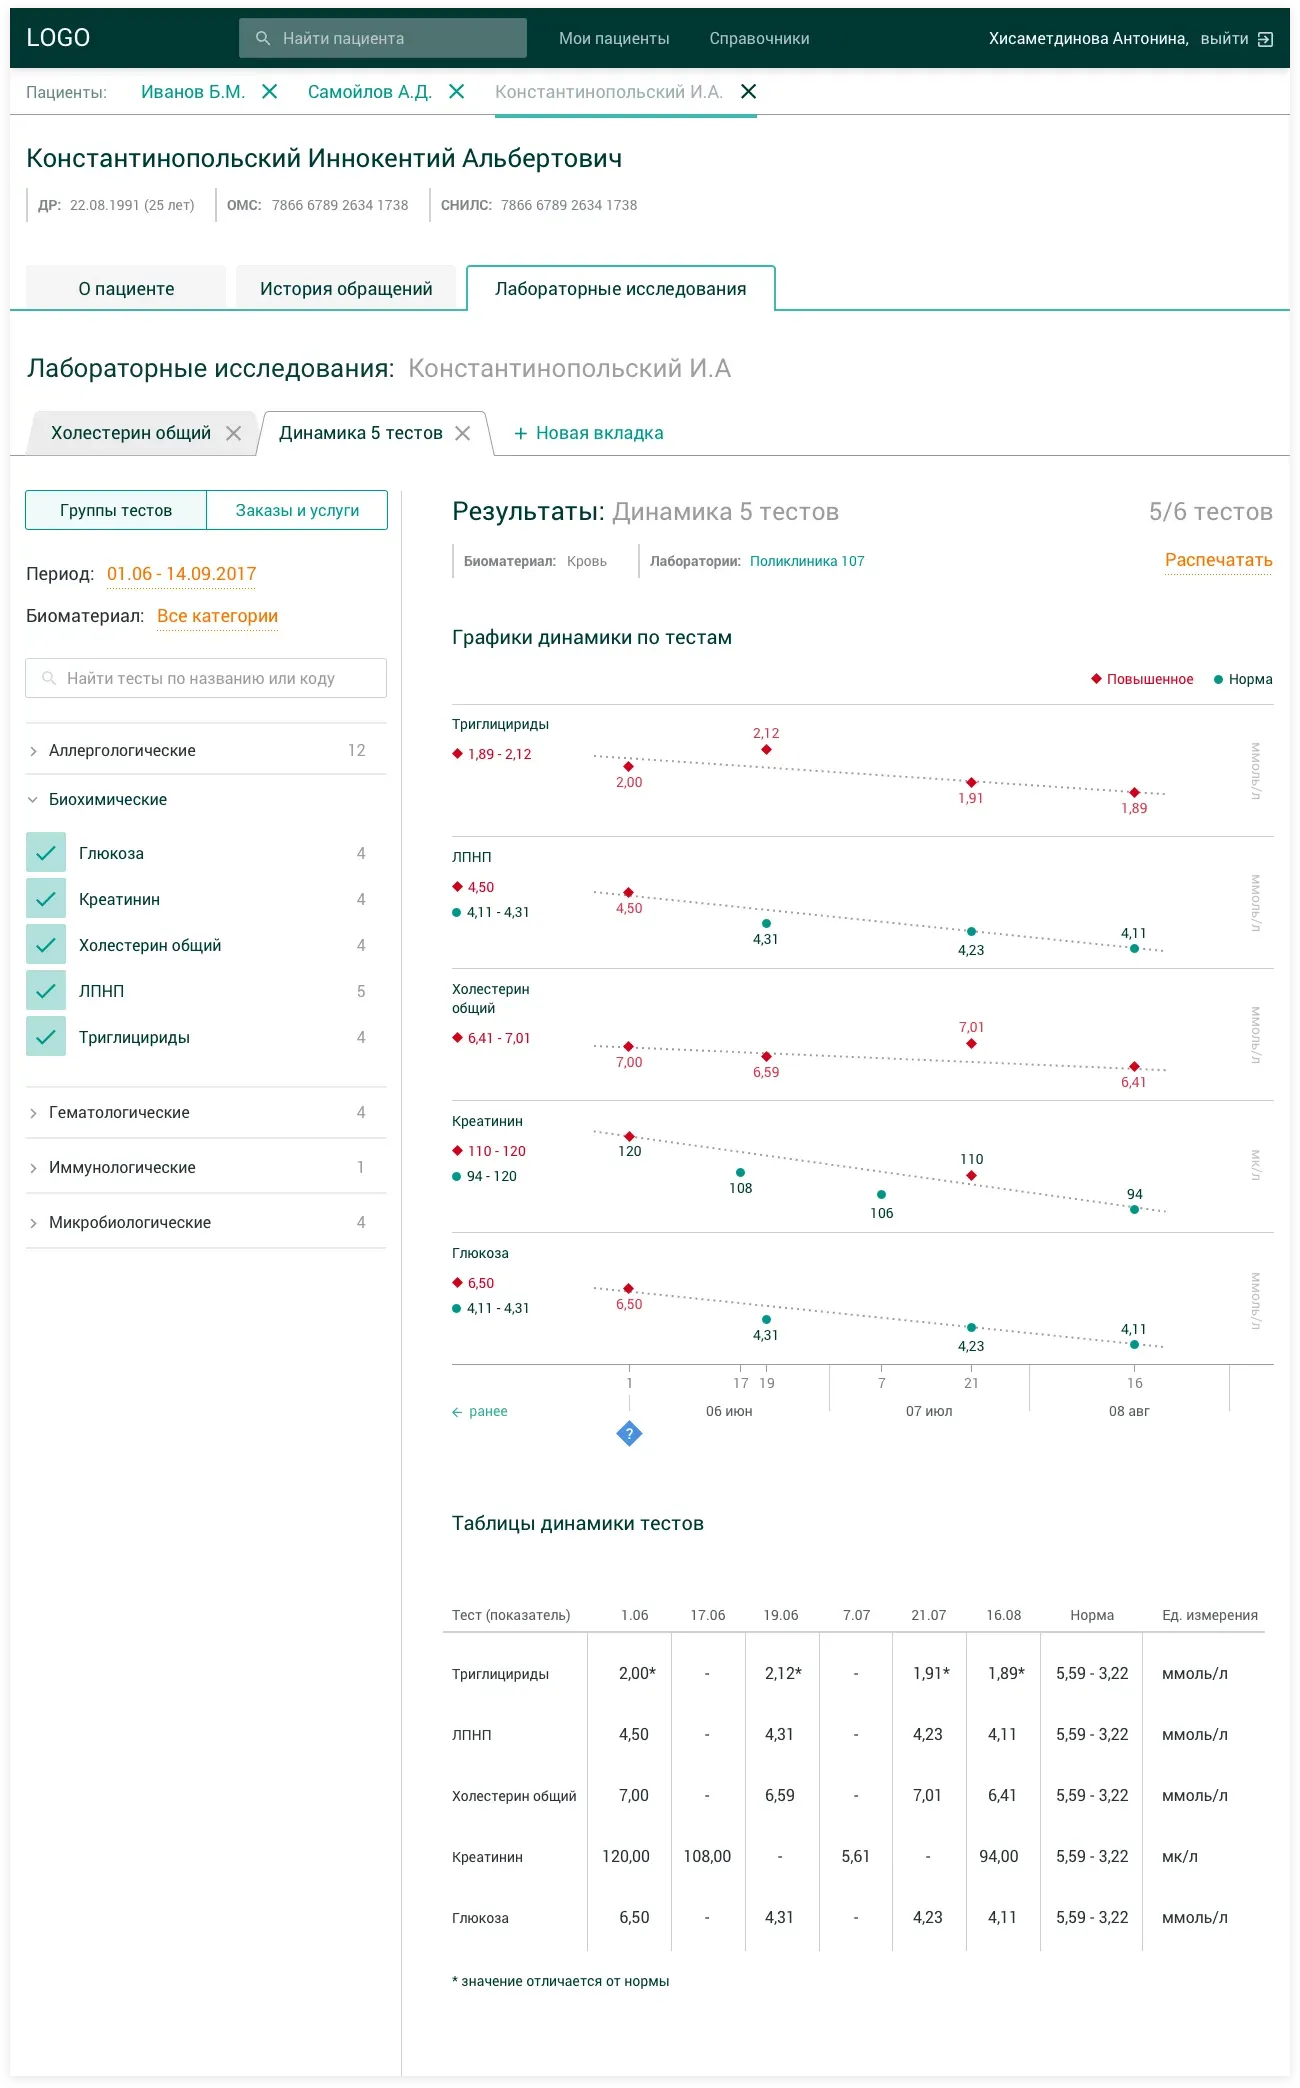Close the Динамика 5 тестов lab tab
Image resolution: width=1300 pixels, height=2088 pixels.
[462, 433]
